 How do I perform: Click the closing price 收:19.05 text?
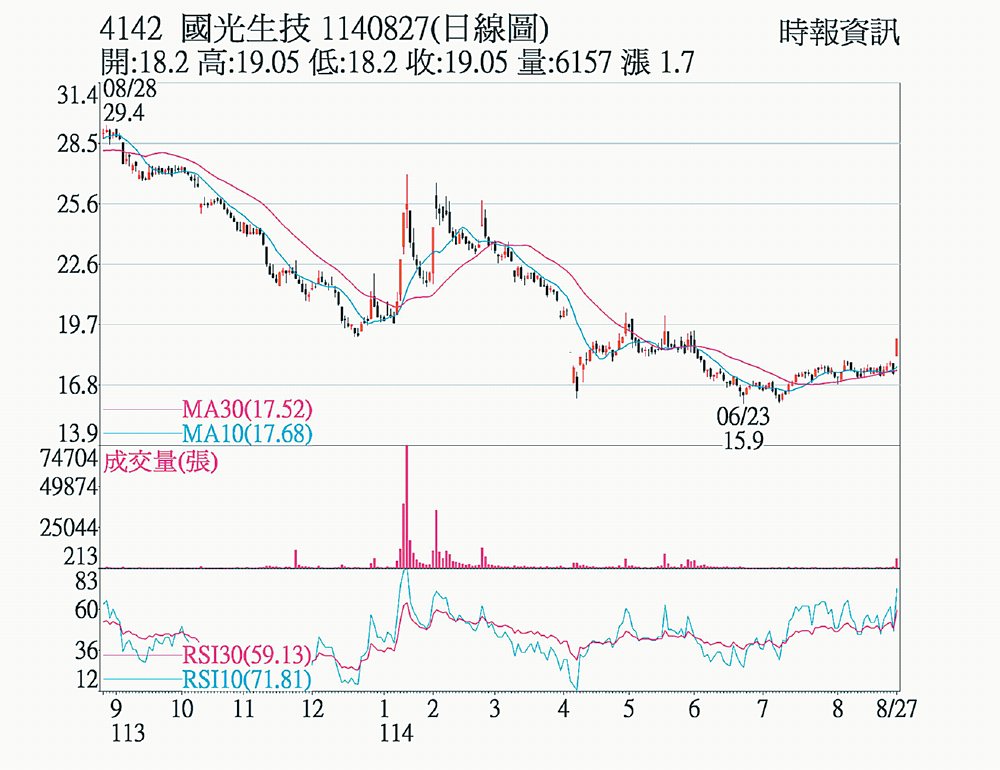pos(457,63)
